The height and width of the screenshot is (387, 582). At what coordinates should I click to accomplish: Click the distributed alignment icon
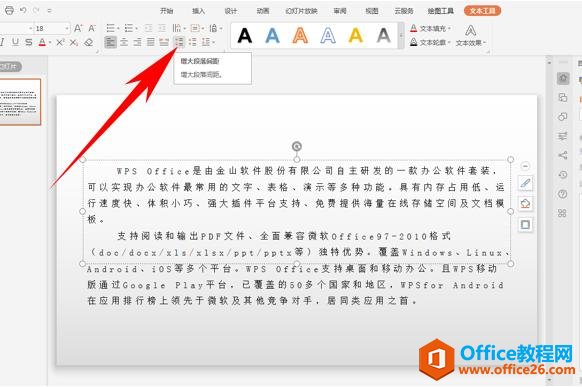pyautogui.click(x=164, y=42)
